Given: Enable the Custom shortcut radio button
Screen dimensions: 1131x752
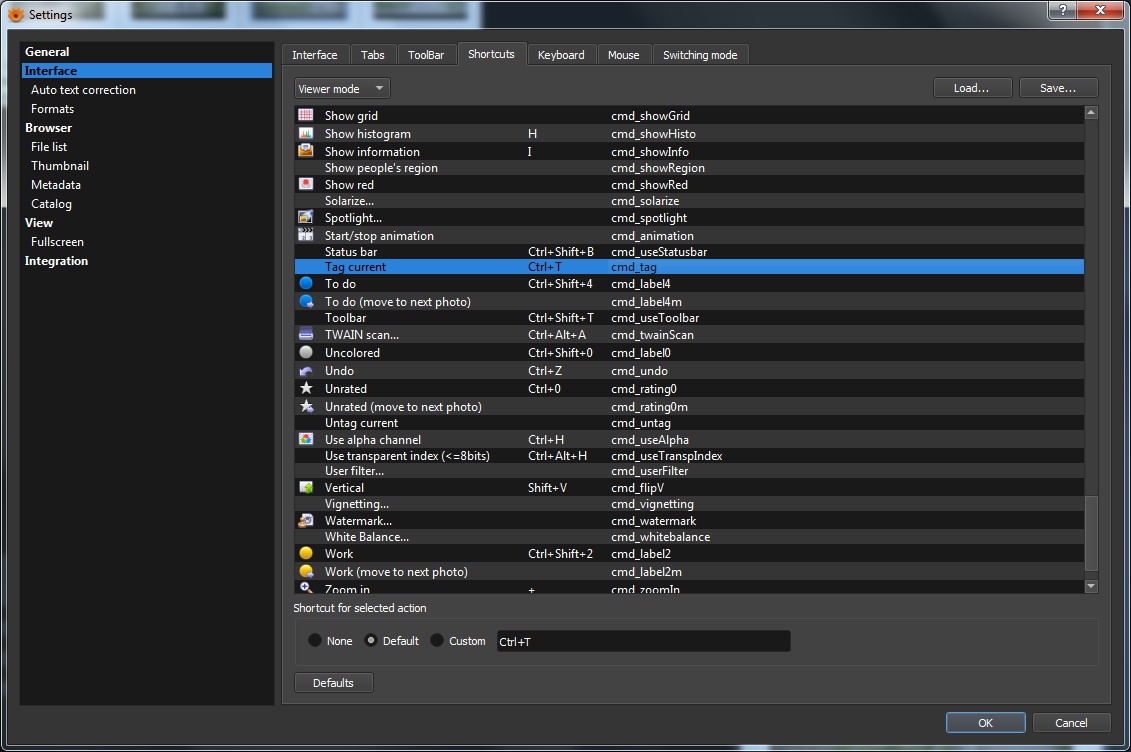Looking at the screenshot, I should click(437, 641).
